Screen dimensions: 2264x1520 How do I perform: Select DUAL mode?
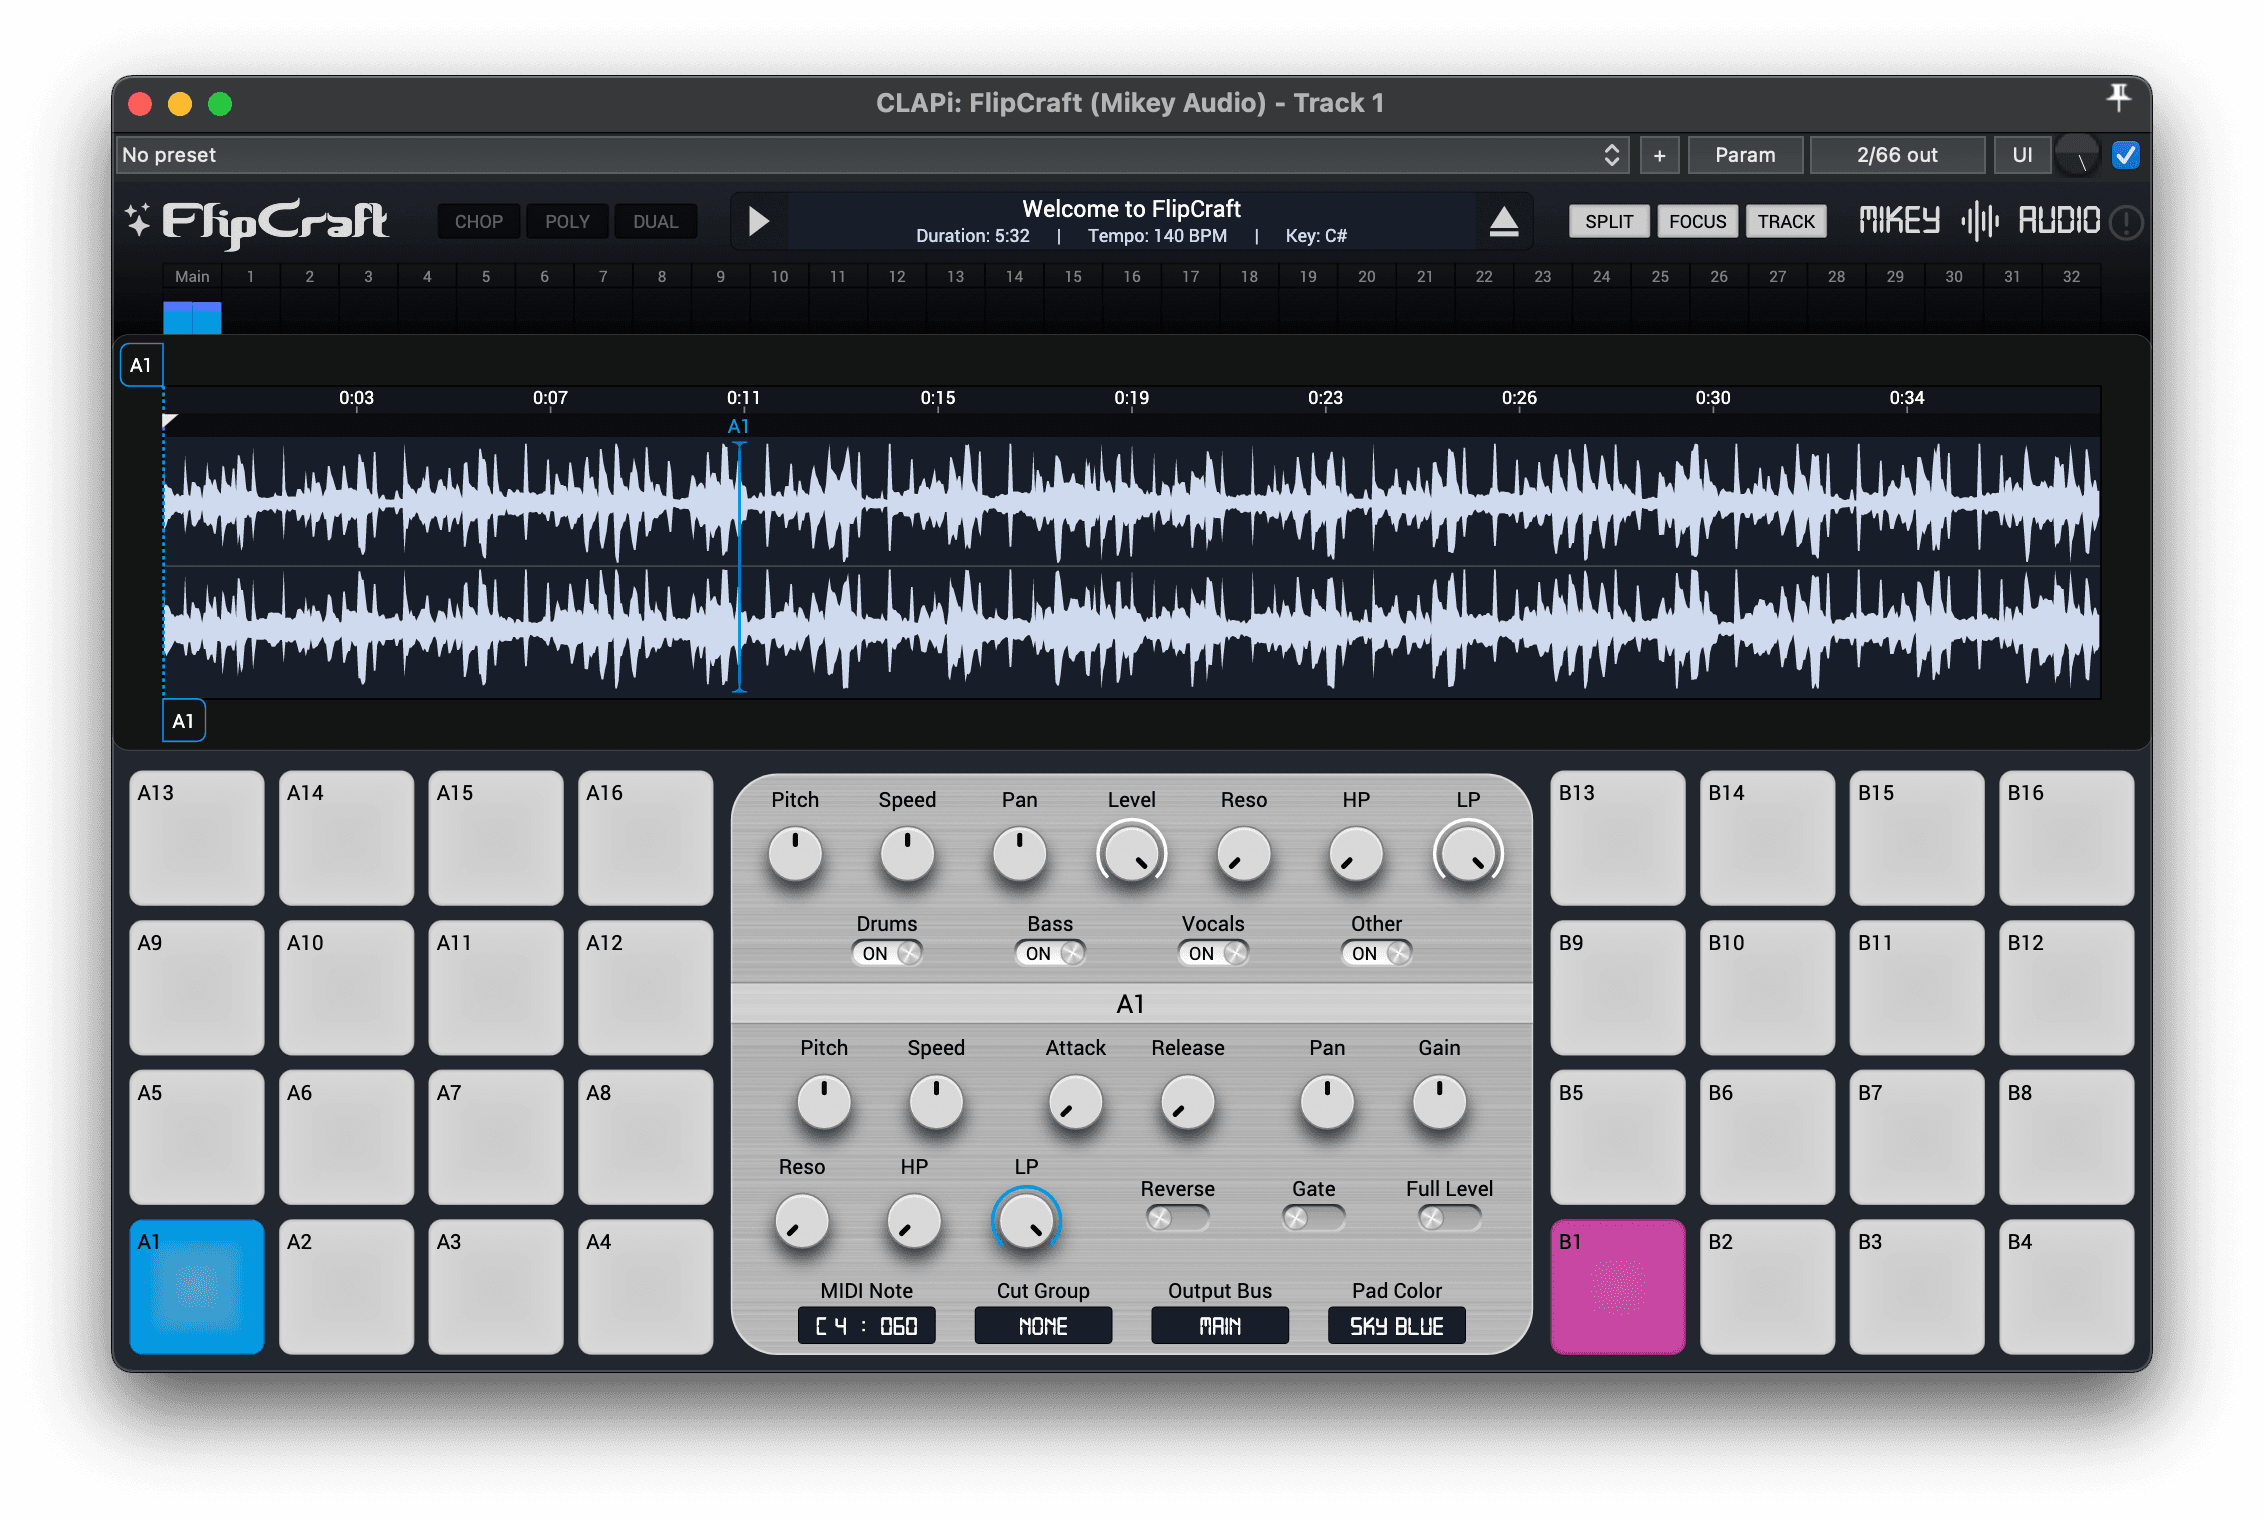click(655, 221)
